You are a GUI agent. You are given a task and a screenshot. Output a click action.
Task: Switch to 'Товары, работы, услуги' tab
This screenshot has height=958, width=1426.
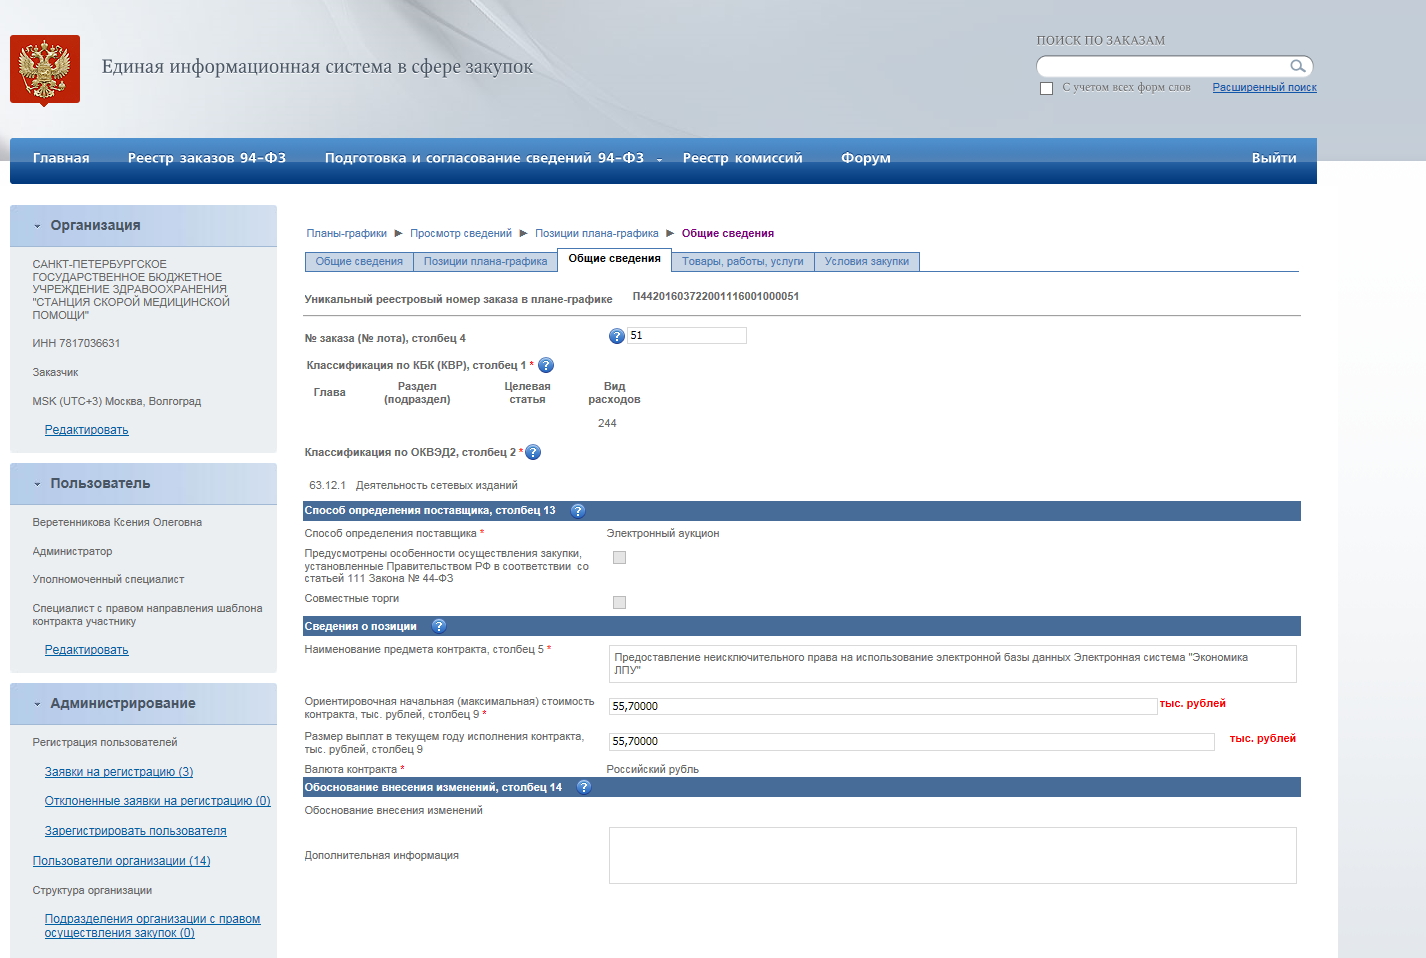[742, 262]
